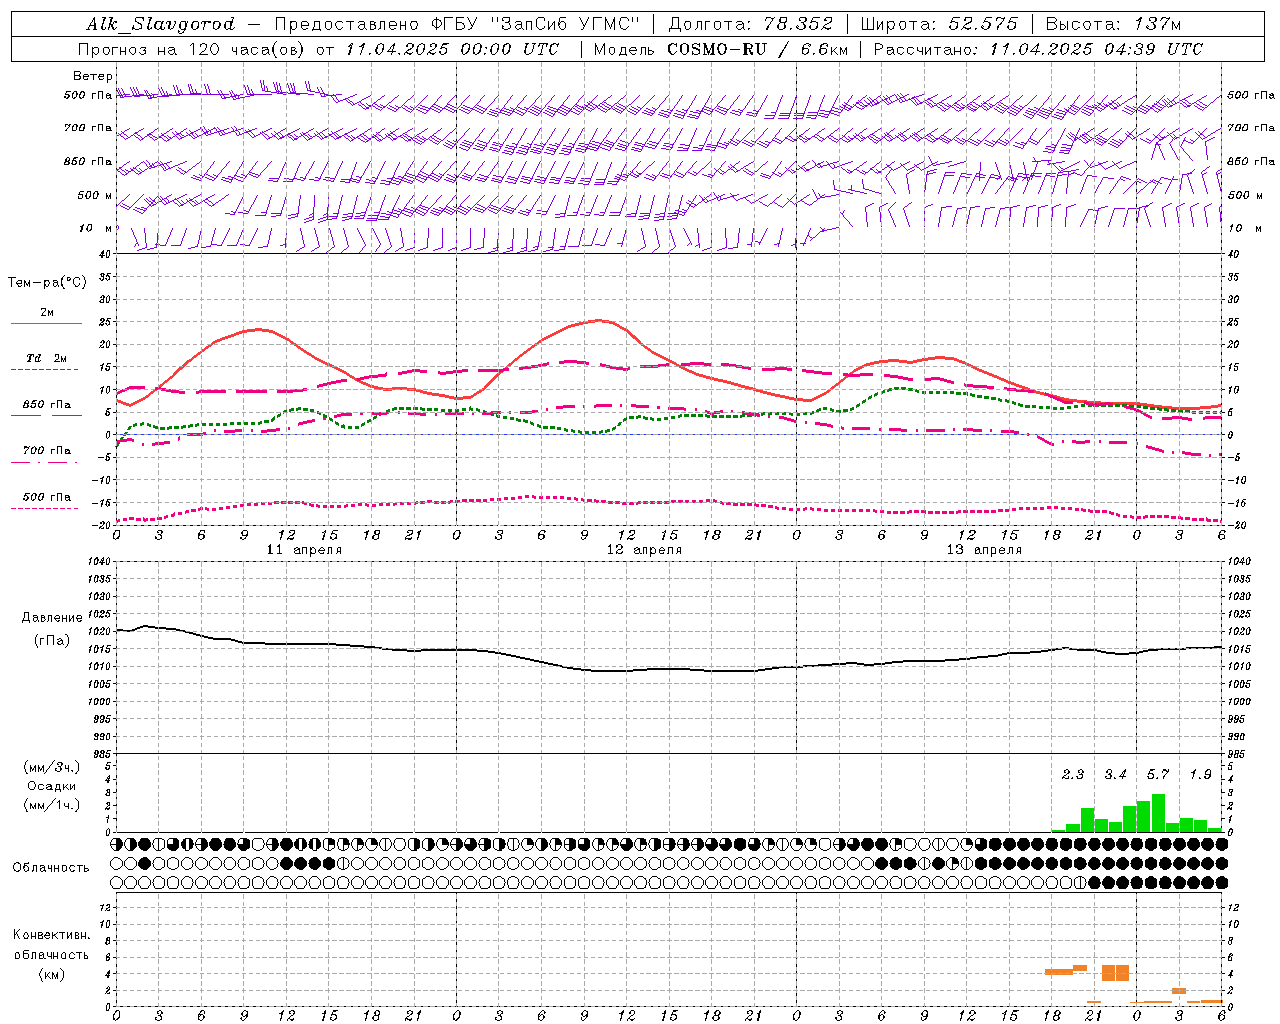Click the 3.4 precipitation total
The image size is (1280, 1024).
click(x=1115, y=775)
